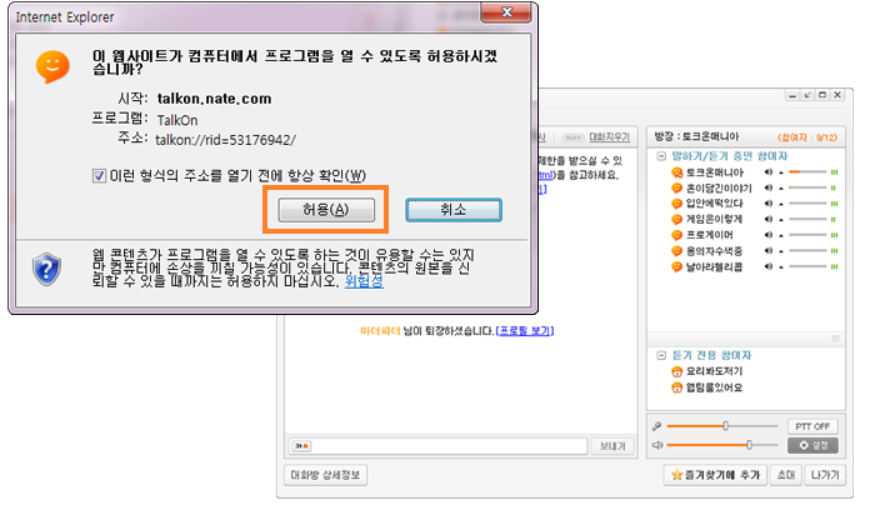Image resolution: width=874 pixels, height=519 pixels.
Task: Click the 초대 invite button
Action: tap(785, 475)
